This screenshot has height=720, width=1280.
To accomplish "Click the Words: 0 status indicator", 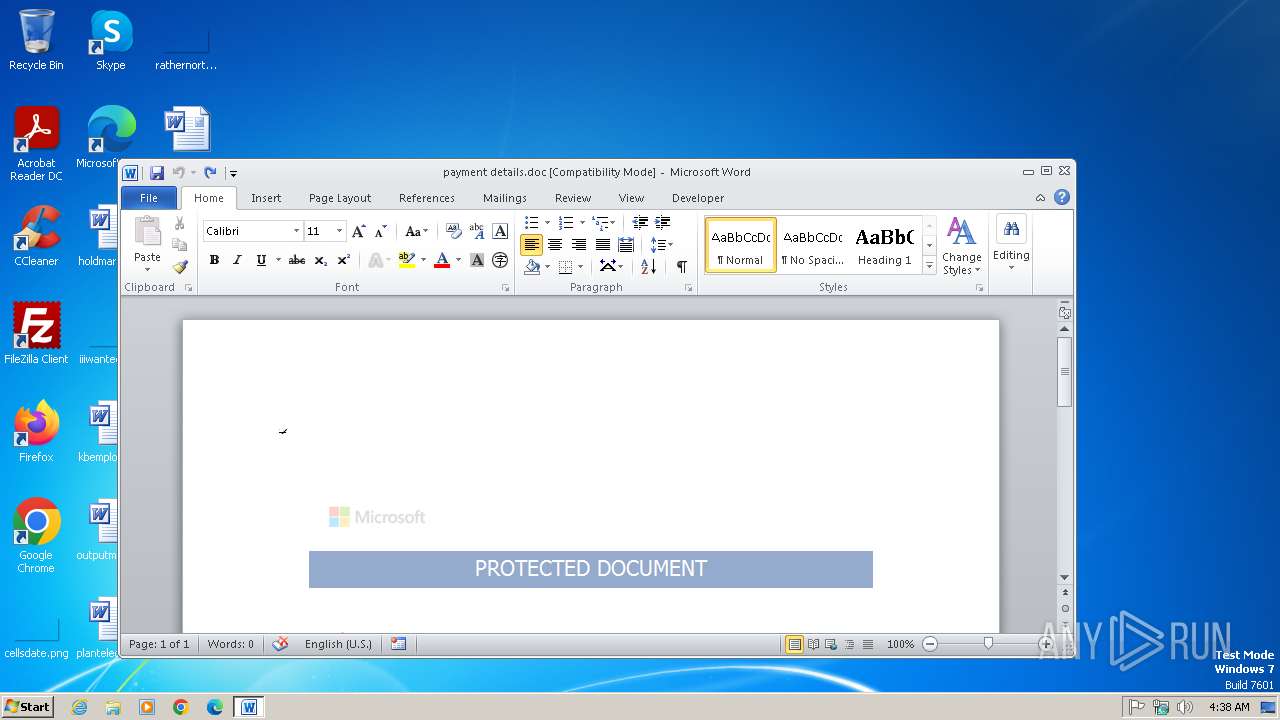I will point(231,644).
